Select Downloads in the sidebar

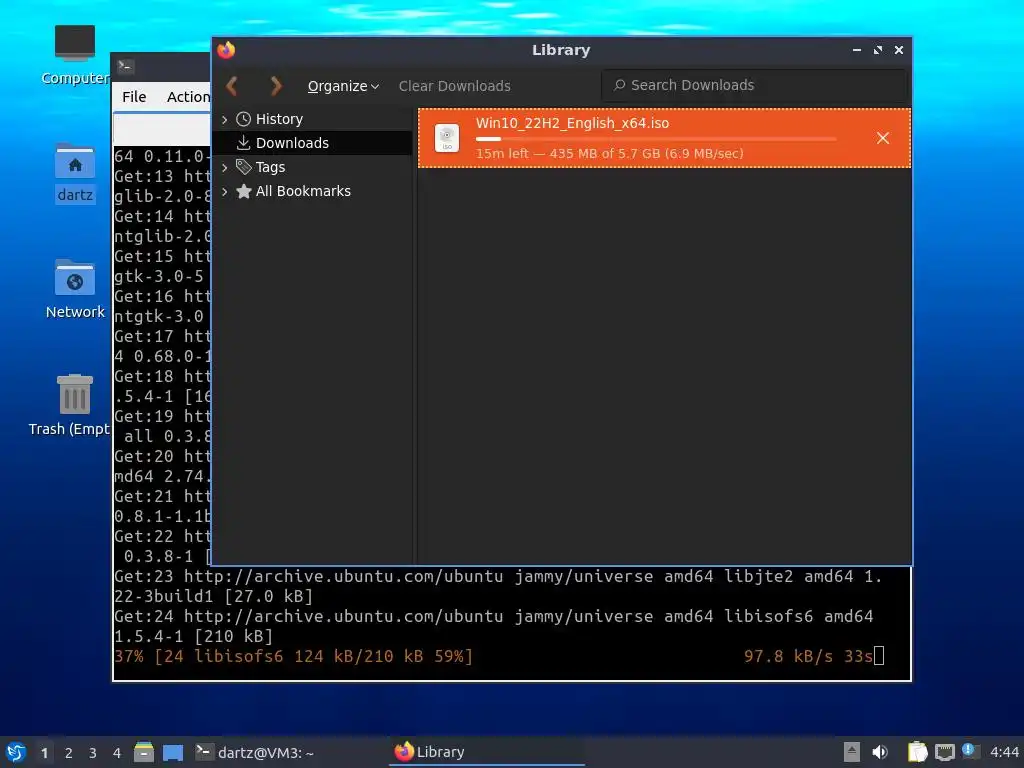tap(292, 143)
